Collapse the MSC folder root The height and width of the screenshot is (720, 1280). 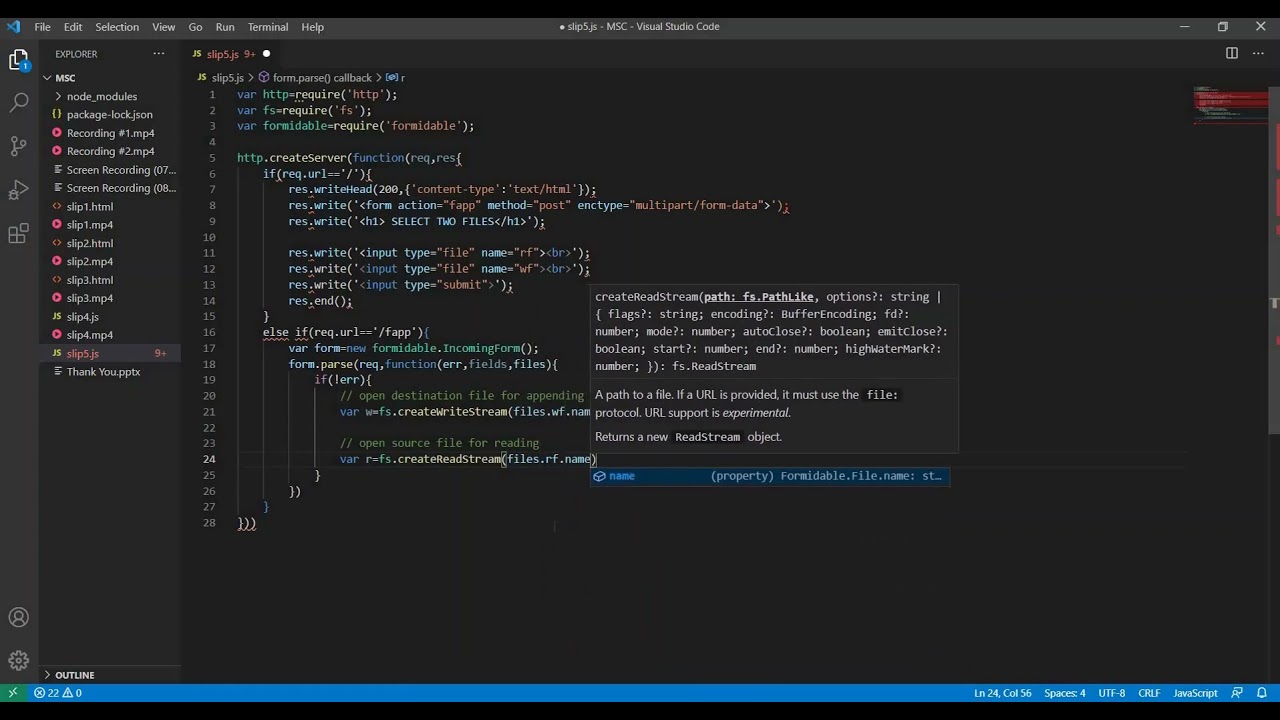[47, 78]
